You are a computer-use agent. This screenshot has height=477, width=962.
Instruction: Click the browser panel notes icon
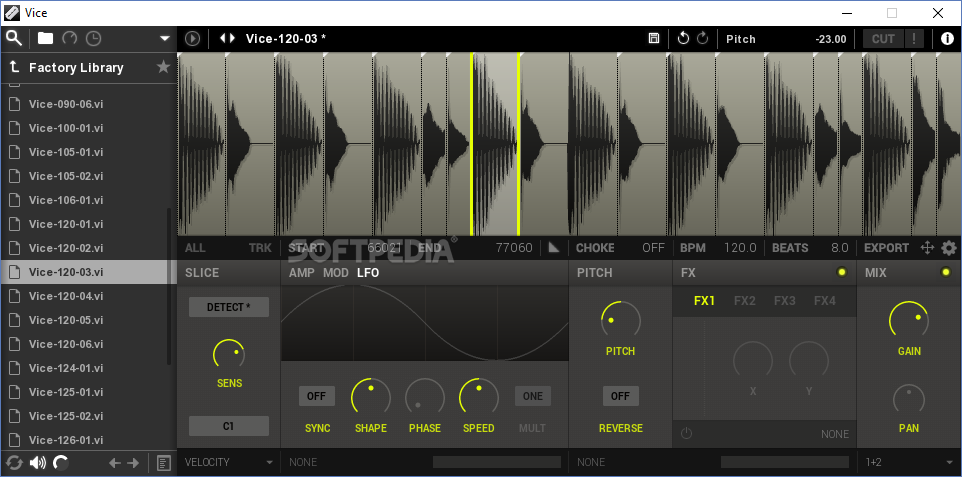(x=164, y=463)
